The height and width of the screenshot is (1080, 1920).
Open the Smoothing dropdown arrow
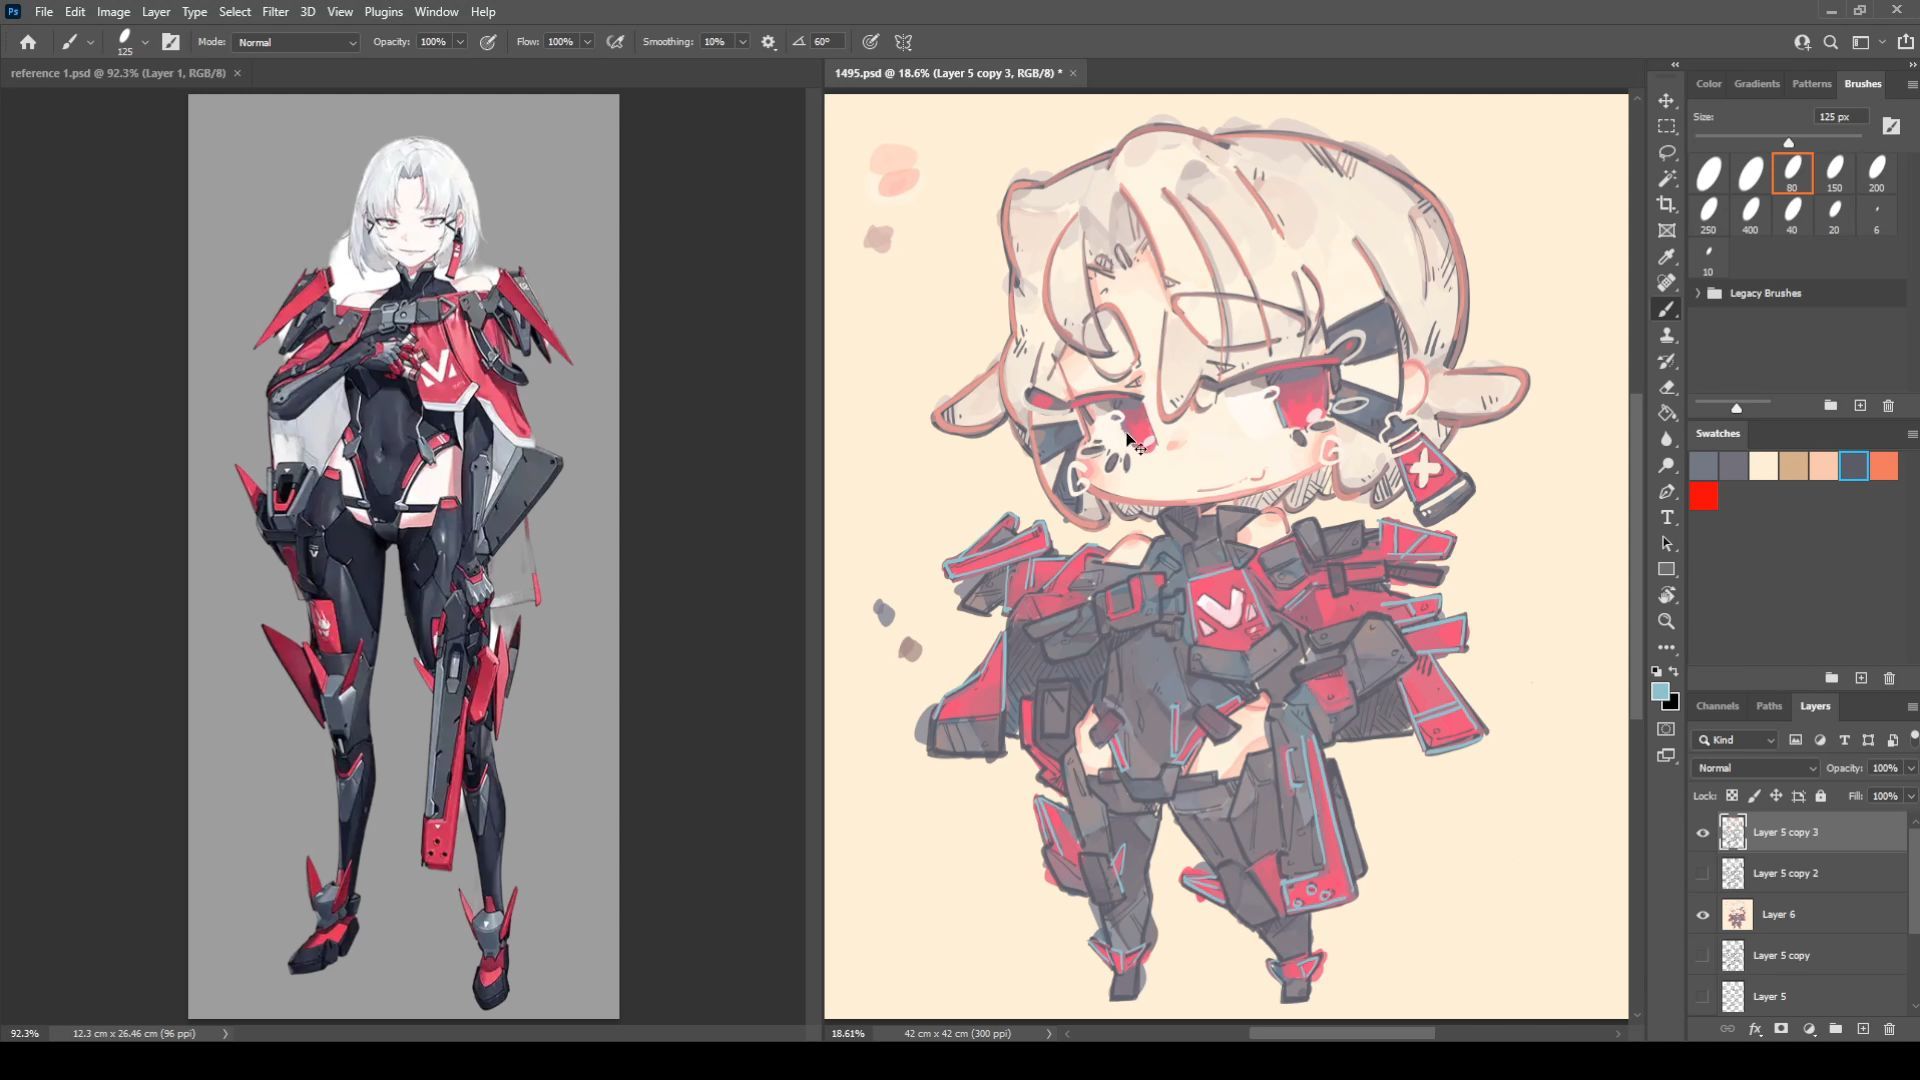click(742, 42)
